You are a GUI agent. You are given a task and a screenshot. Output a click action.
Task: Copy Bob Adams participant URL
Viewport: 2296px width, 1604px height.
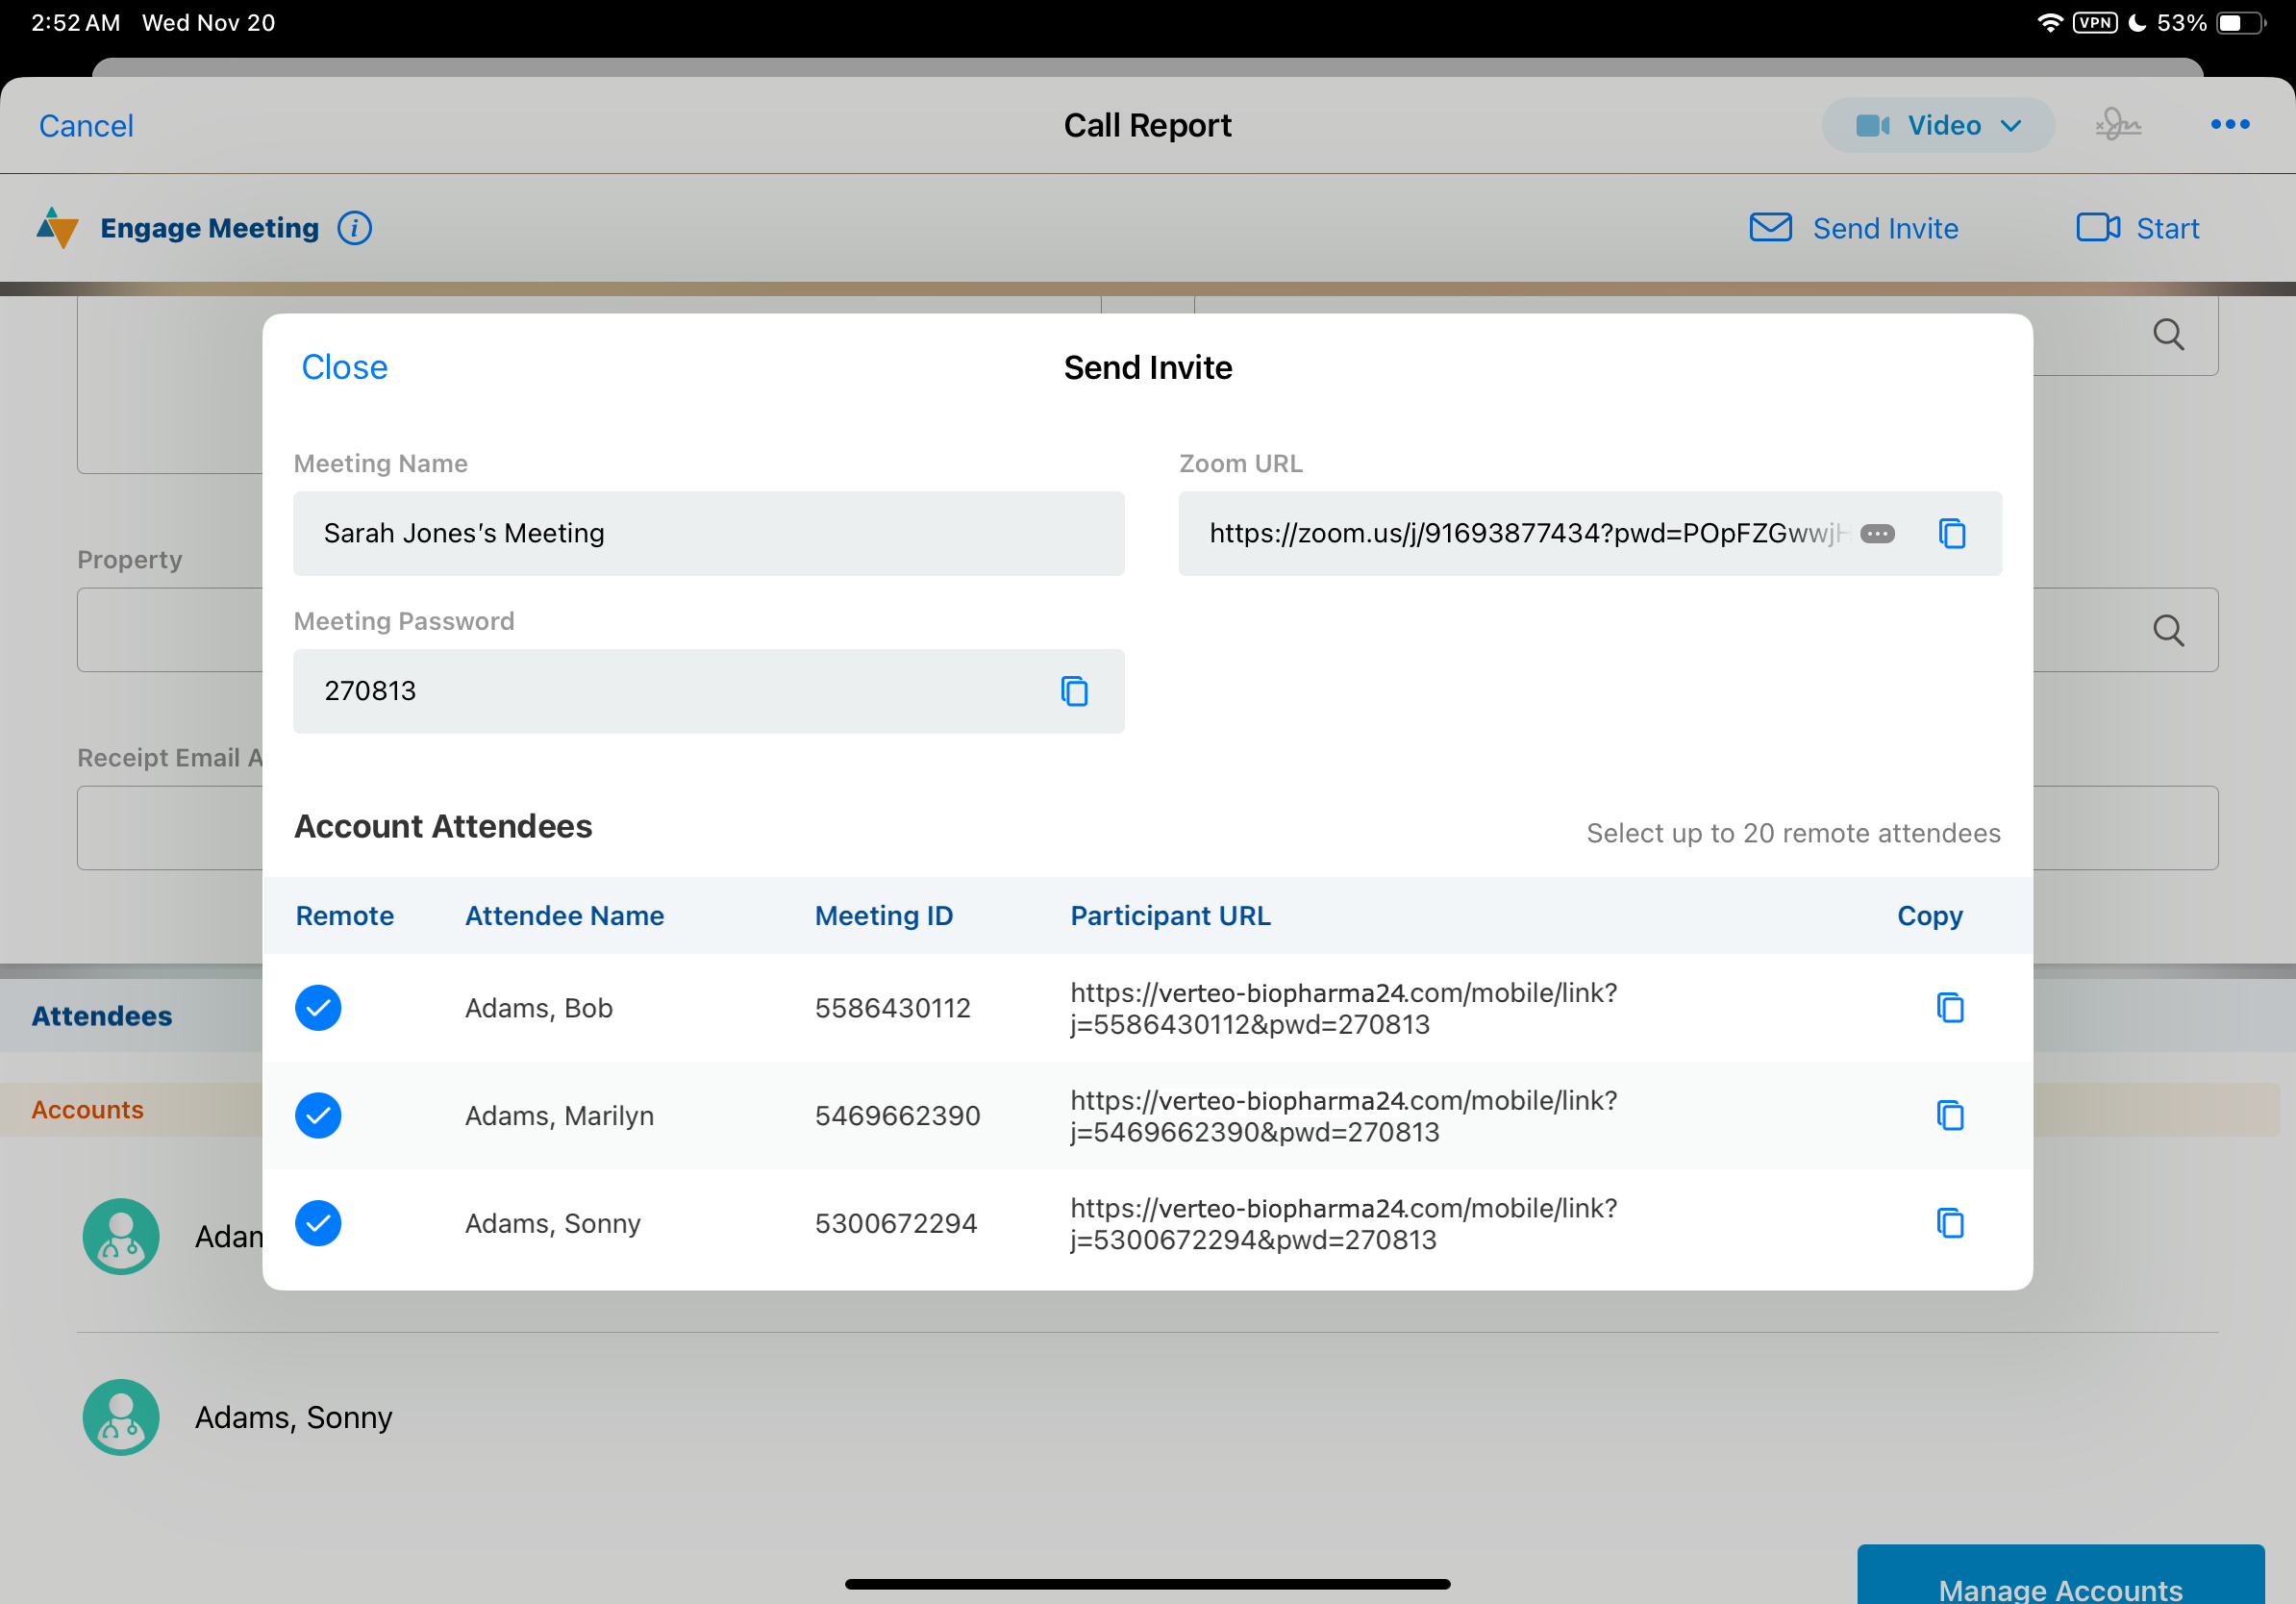[x=1949, y=1008]
